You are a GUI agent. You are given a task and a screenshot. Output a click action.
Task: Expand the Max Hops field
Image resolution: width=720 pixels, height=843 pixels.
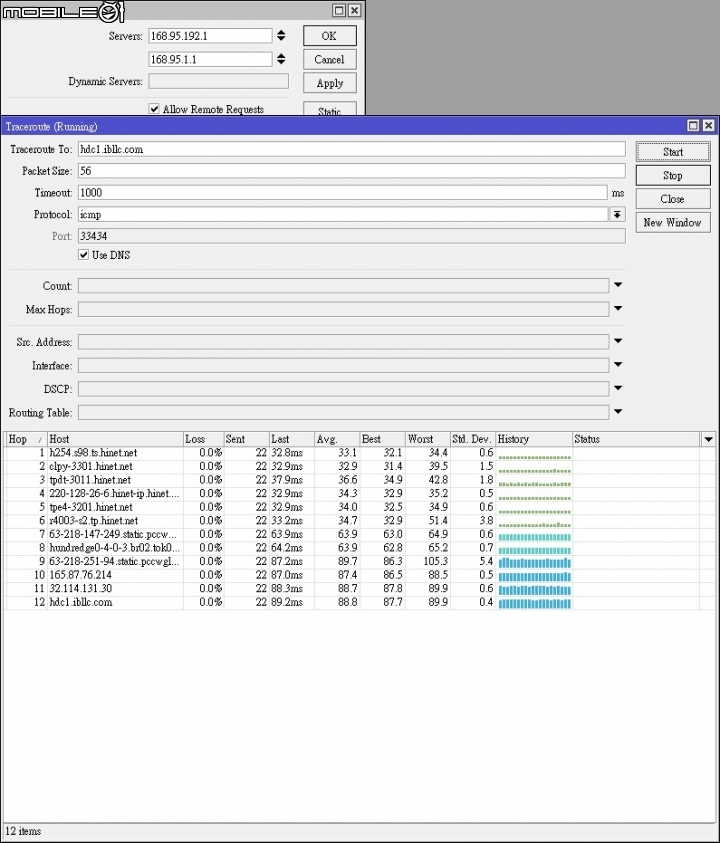point(618,309)
